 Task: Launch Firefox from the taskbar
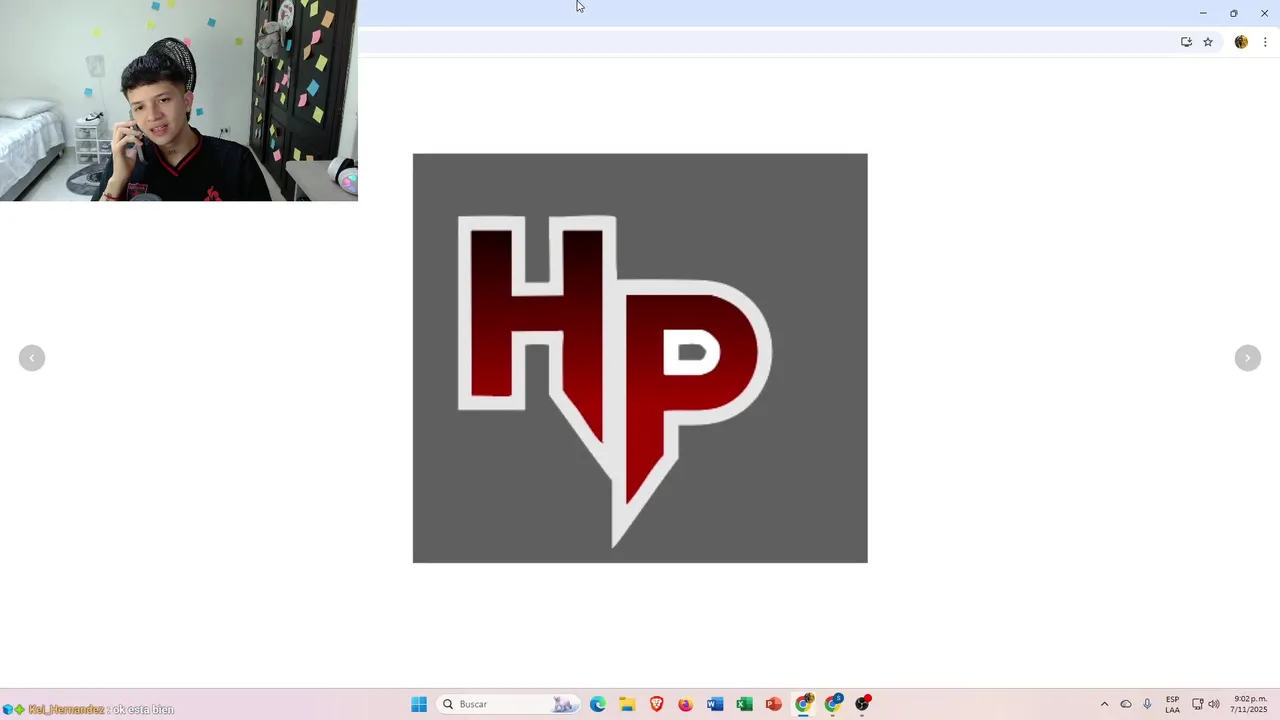coord(685,704)
